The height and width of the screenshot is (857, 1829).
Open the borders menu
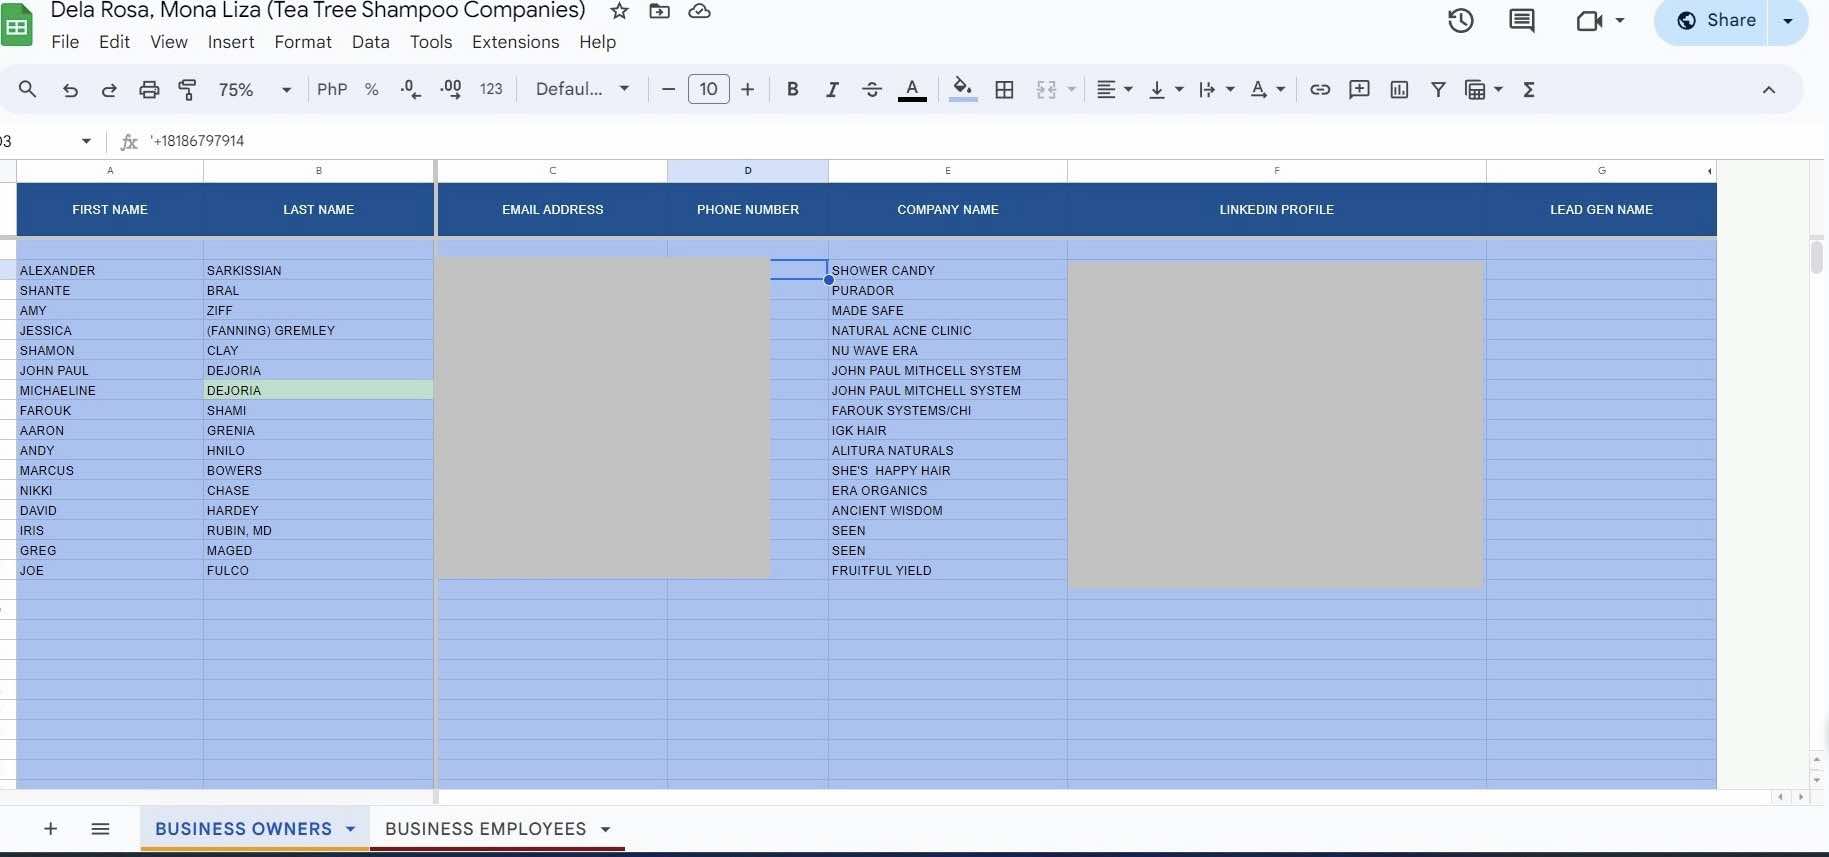1005,90
